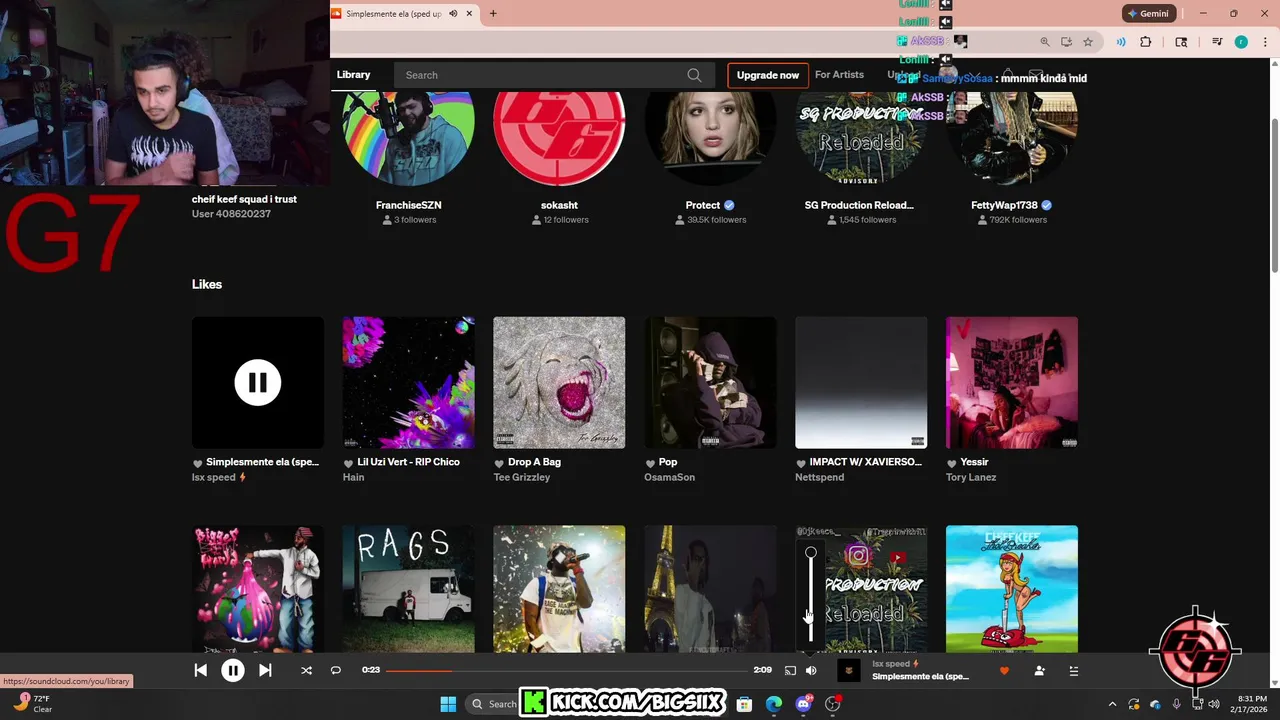Open the next-up queue list icon
The height and width of the screenshot is (720, 1280).
[1074, 671]
